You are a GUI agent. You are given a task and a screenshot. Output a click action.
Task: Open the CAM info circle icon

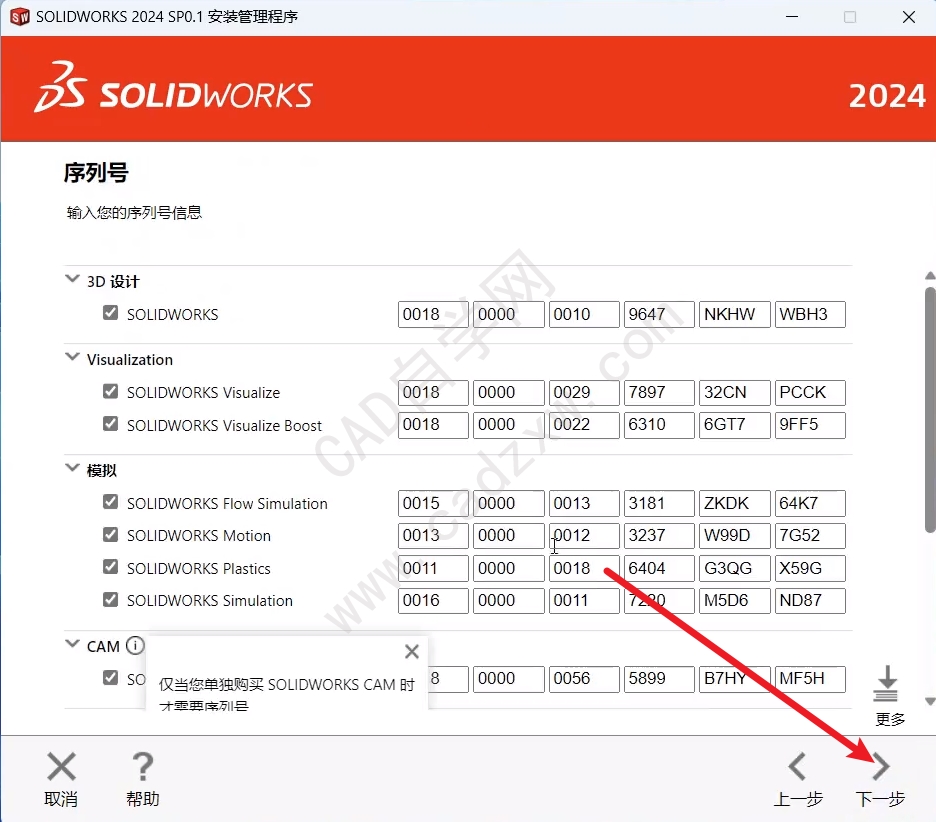(x=135, y=645)
